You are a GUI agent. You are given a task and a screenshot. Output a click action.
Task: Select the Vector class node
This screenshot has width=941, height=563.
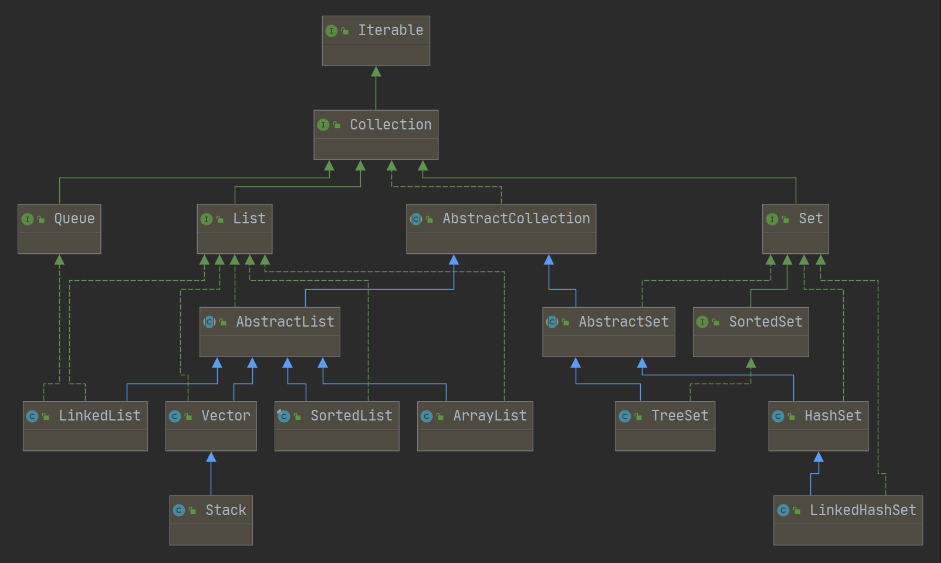[x=211, y=424]
